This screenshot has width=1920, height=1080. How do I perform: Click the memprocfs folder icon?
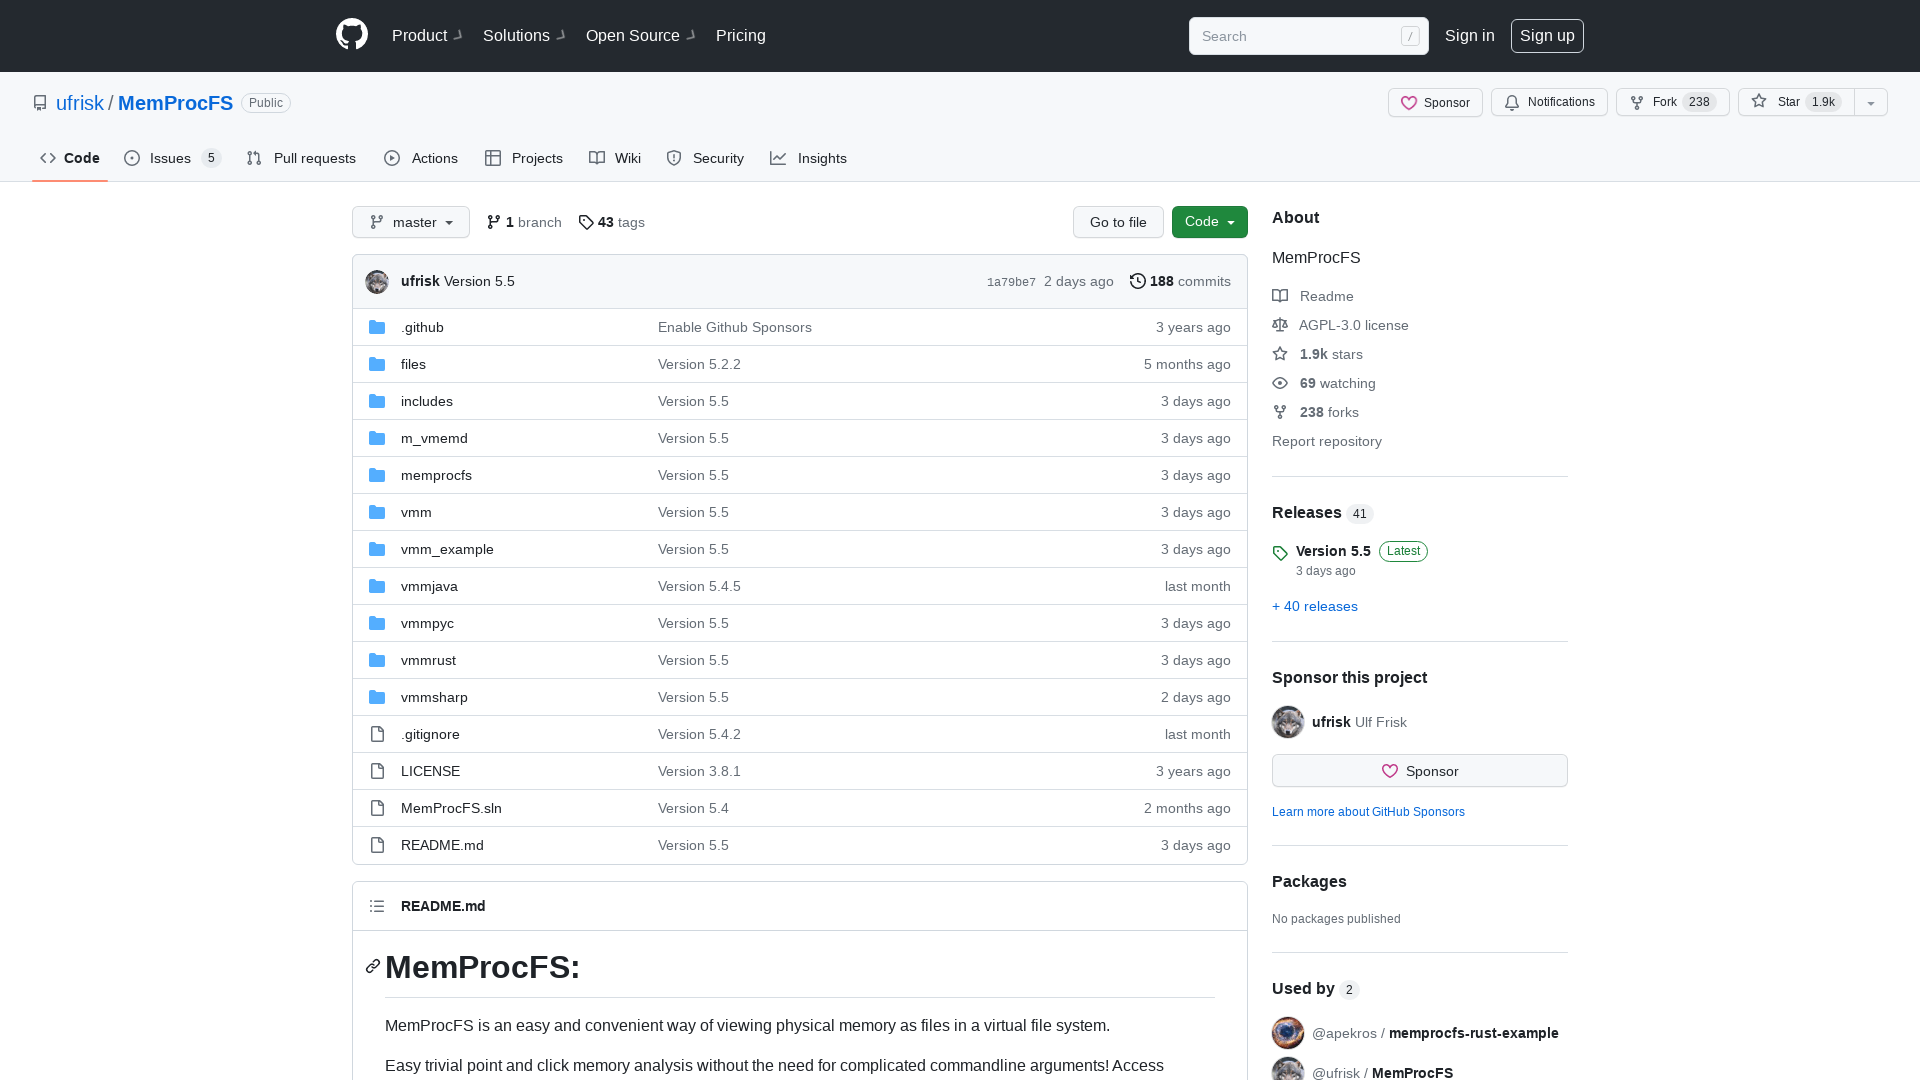[x=377, y=475]
